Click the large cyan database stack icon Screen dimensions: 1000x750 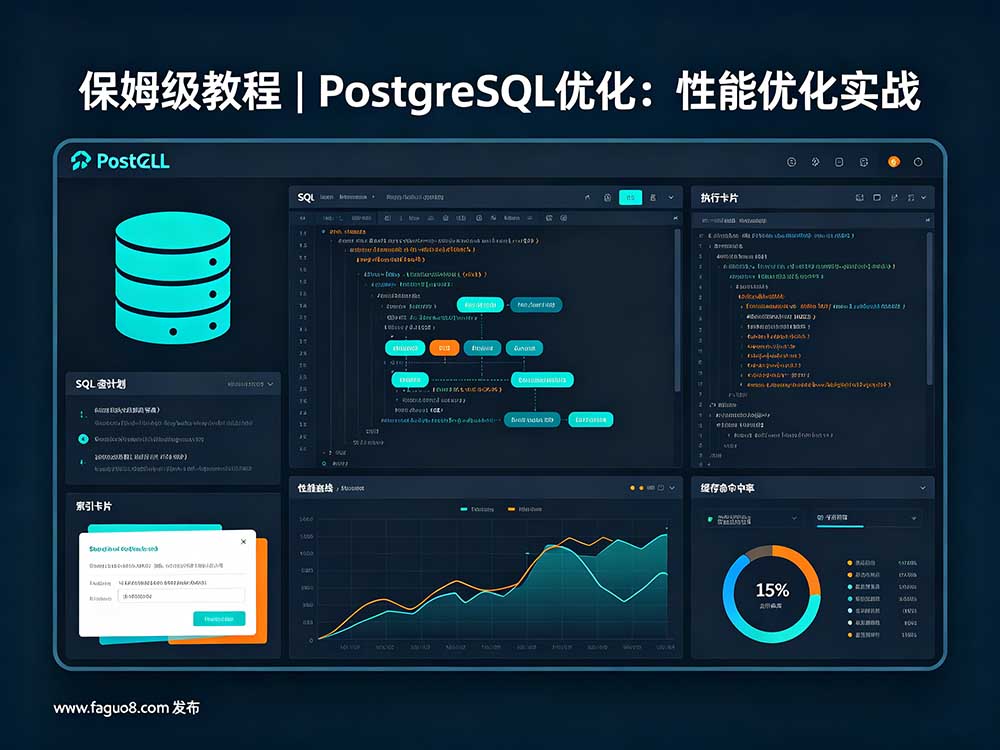tap(173, 277)
